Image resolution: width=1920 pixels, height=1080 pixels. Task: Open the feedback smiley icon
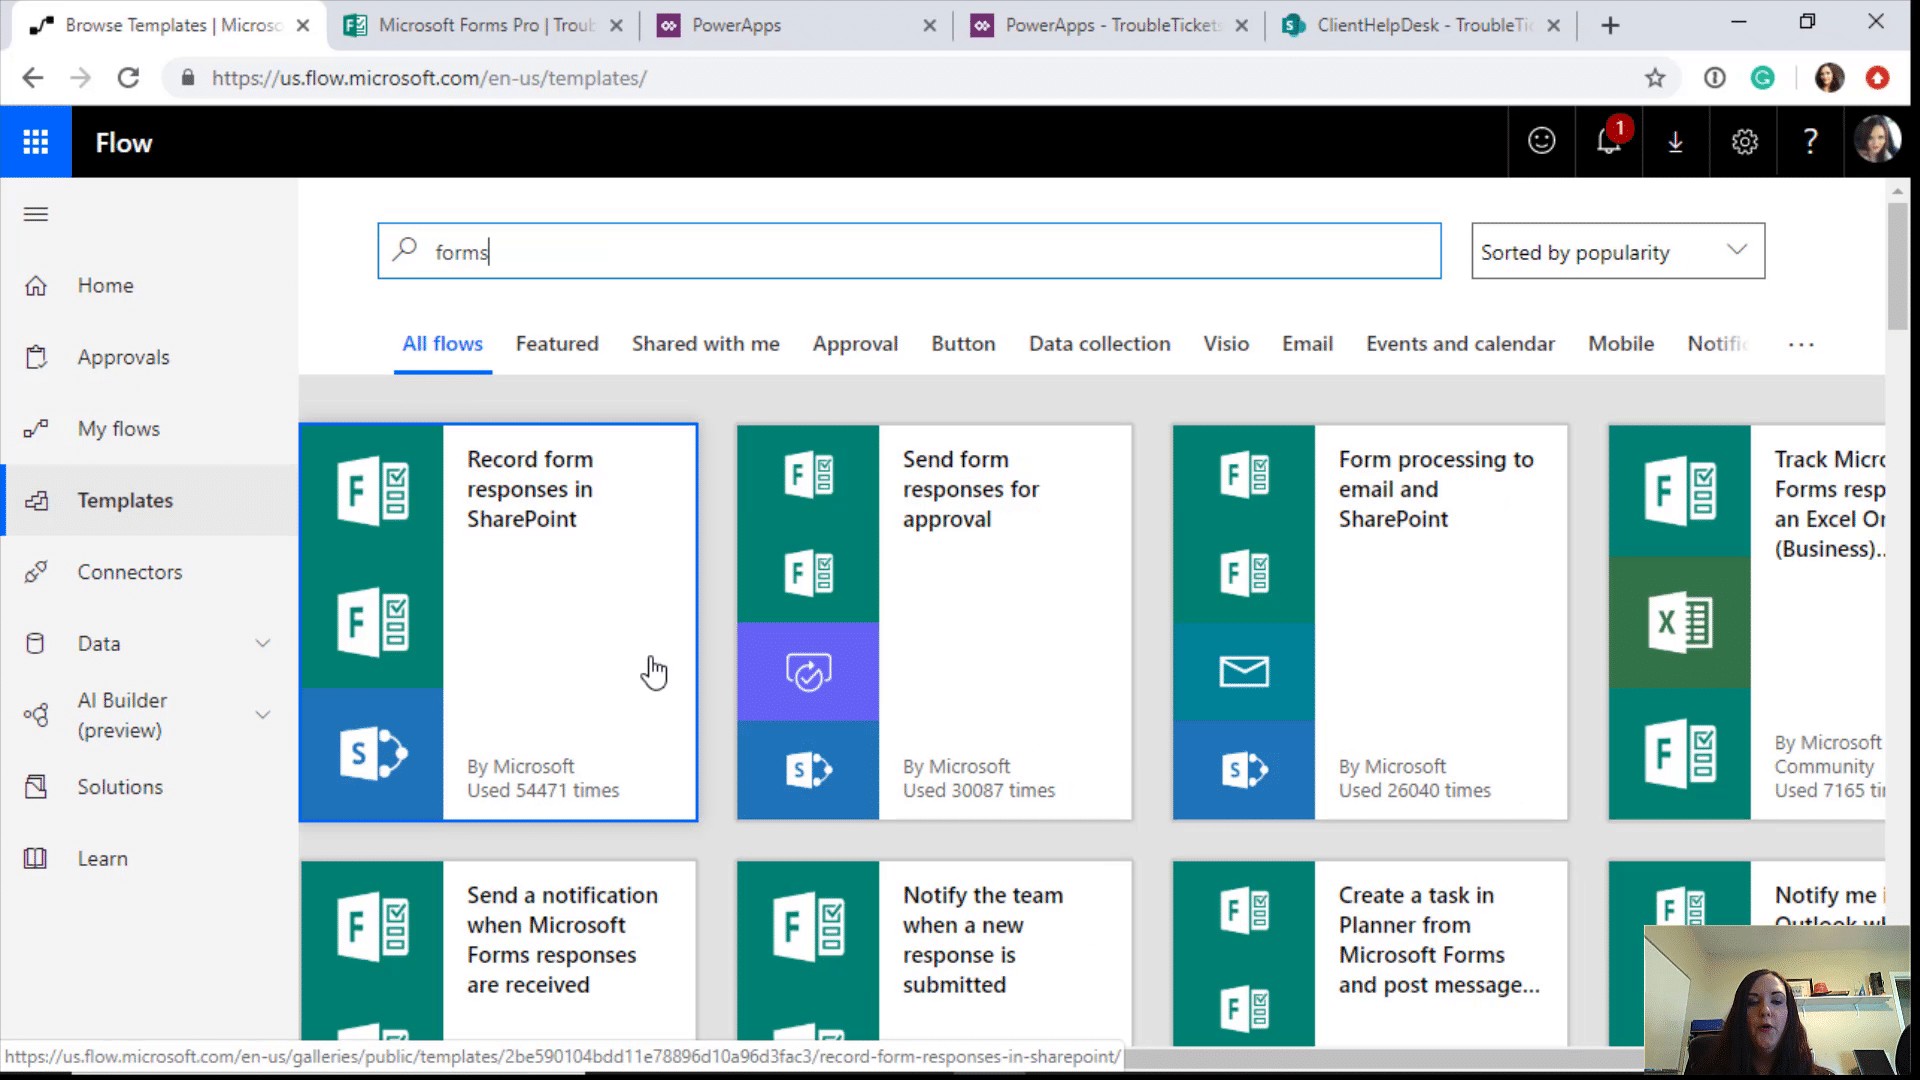tap(1541, 141)
